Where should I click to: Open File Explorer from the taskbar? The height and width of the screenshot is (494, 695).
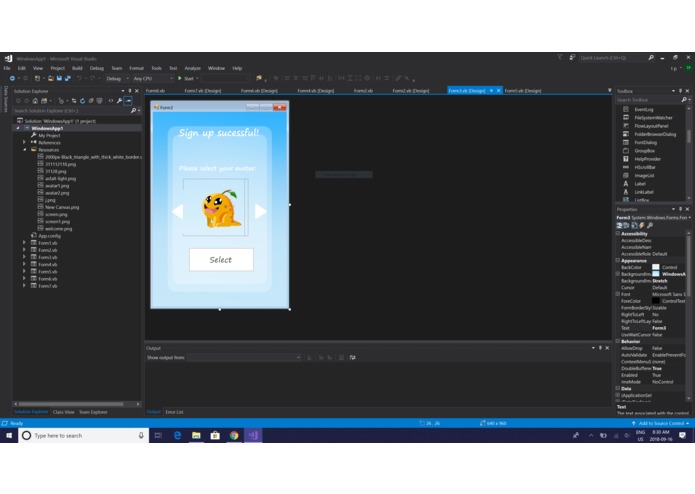pos(196,436)
